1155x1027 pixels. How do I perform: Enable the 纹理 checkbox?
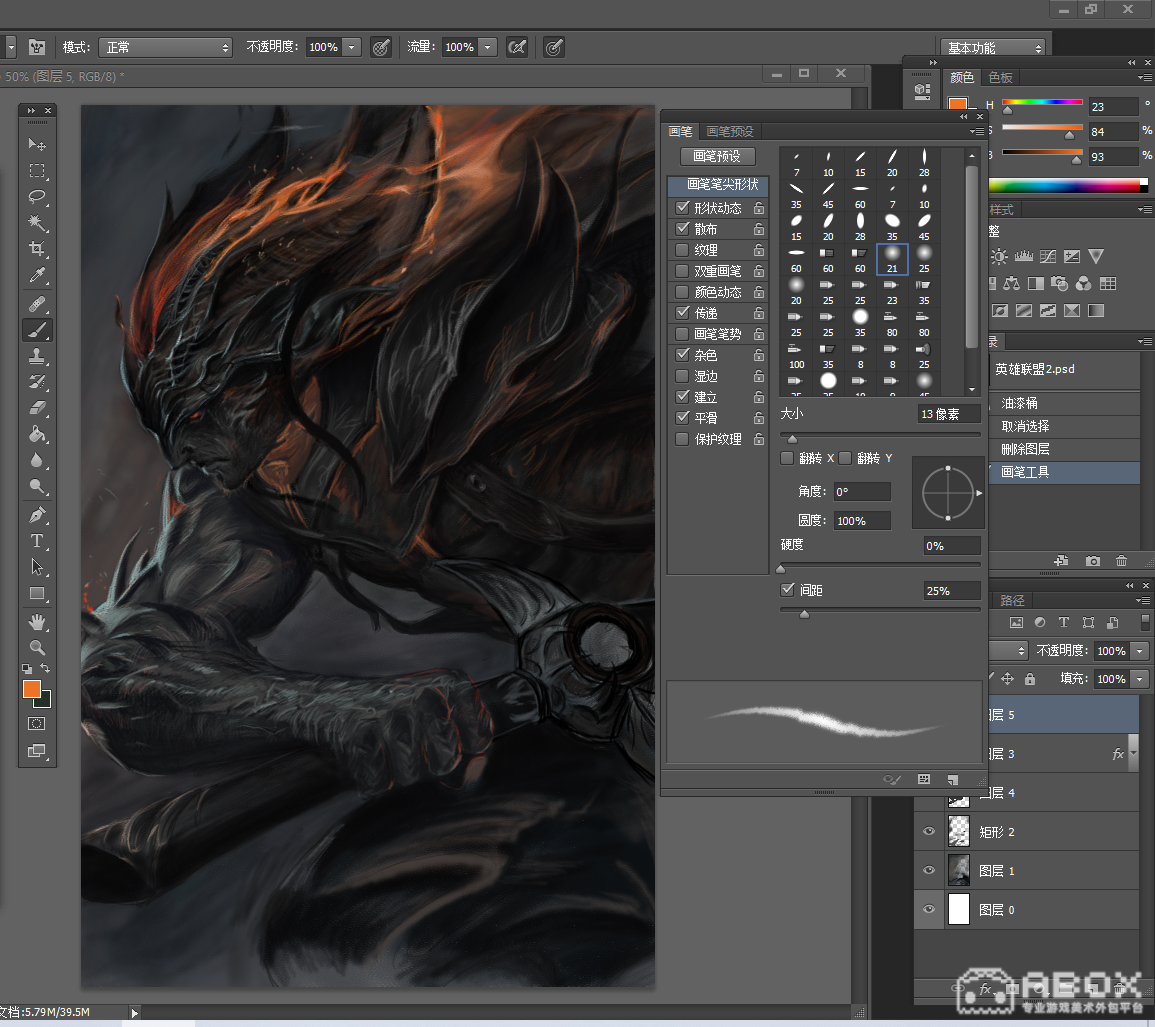pyautogui.click(x=682, y=250)
